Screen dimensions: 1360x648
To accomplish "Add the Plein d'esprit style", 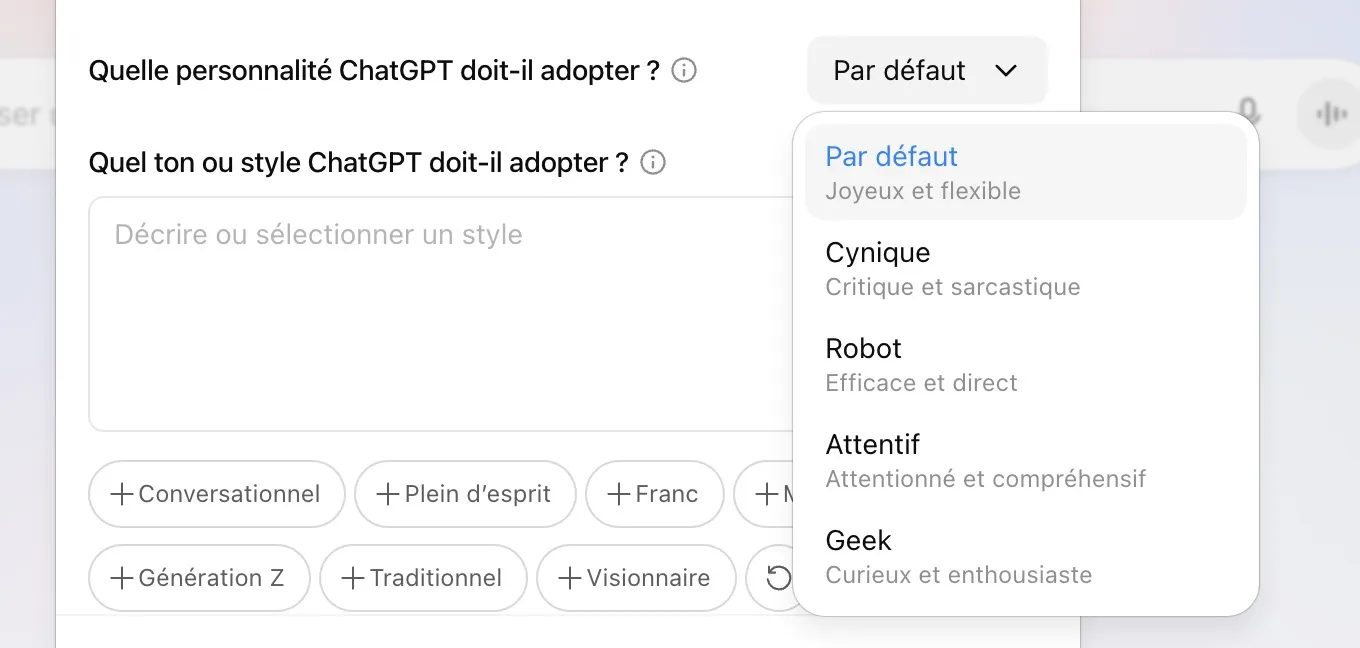I will point(390,494).
